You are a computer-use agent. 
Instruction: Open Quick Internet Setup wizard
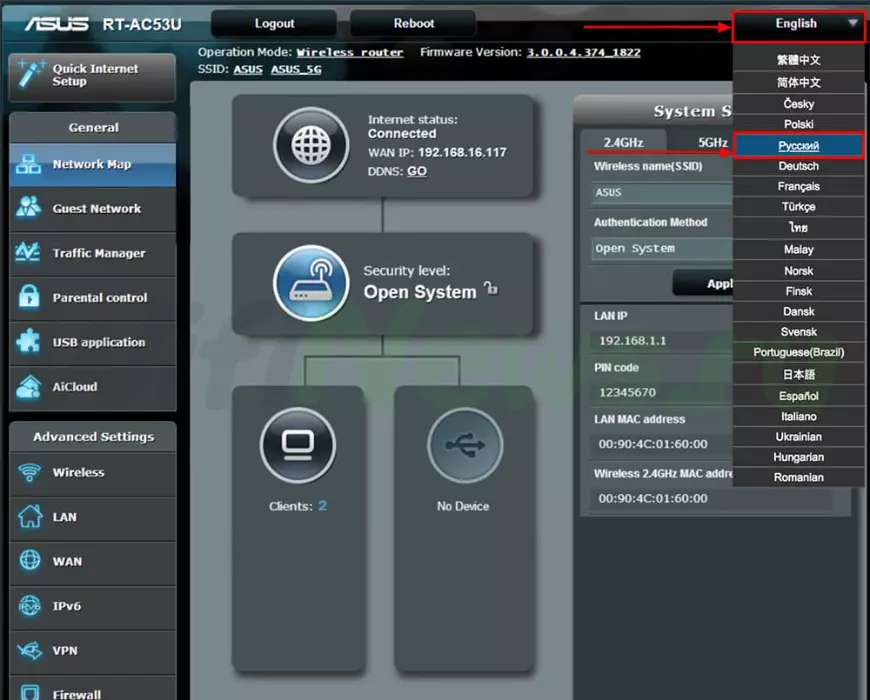92,75
